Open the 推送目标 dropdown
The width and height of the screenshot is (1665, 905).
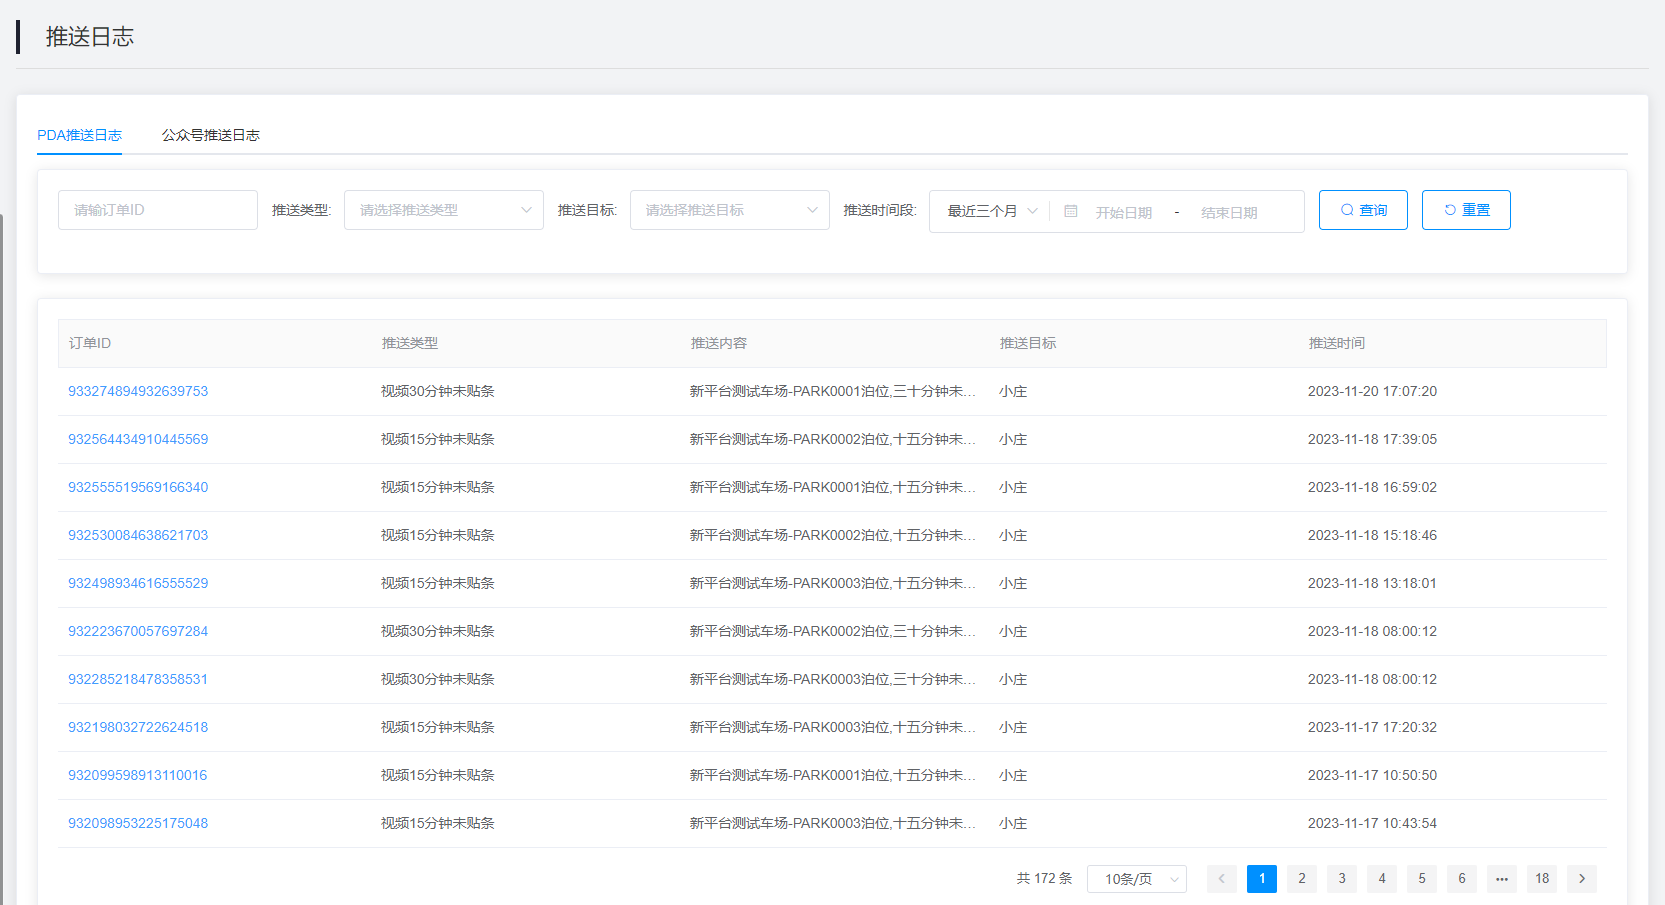click(729, 210)
